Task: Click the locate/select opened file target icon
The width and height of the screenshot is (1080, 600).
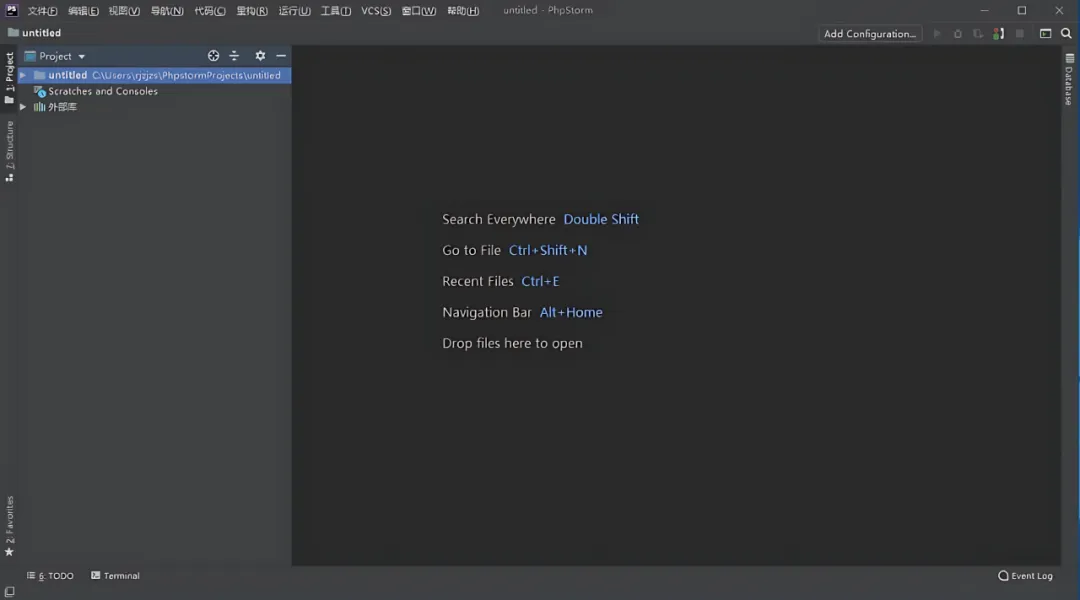Action: coord(214,56)
